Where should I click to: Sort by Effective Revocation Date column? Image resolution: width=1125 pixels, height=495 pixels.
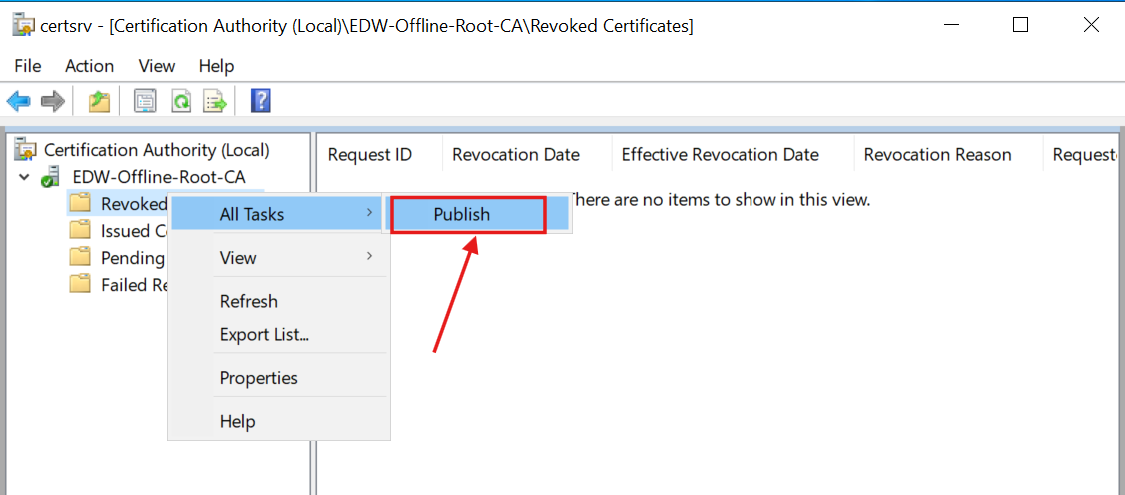[733, 154]
